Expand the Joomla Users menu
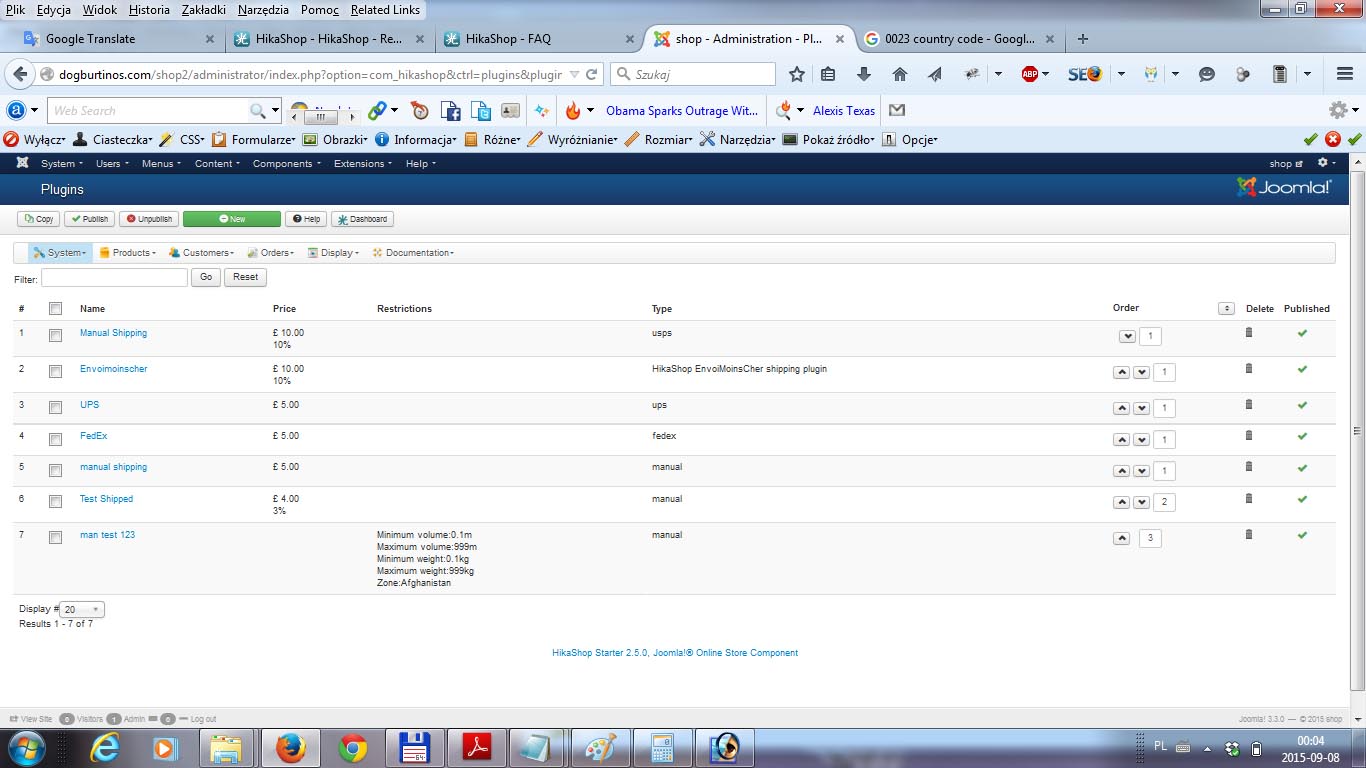 click(x=111, y=163)
